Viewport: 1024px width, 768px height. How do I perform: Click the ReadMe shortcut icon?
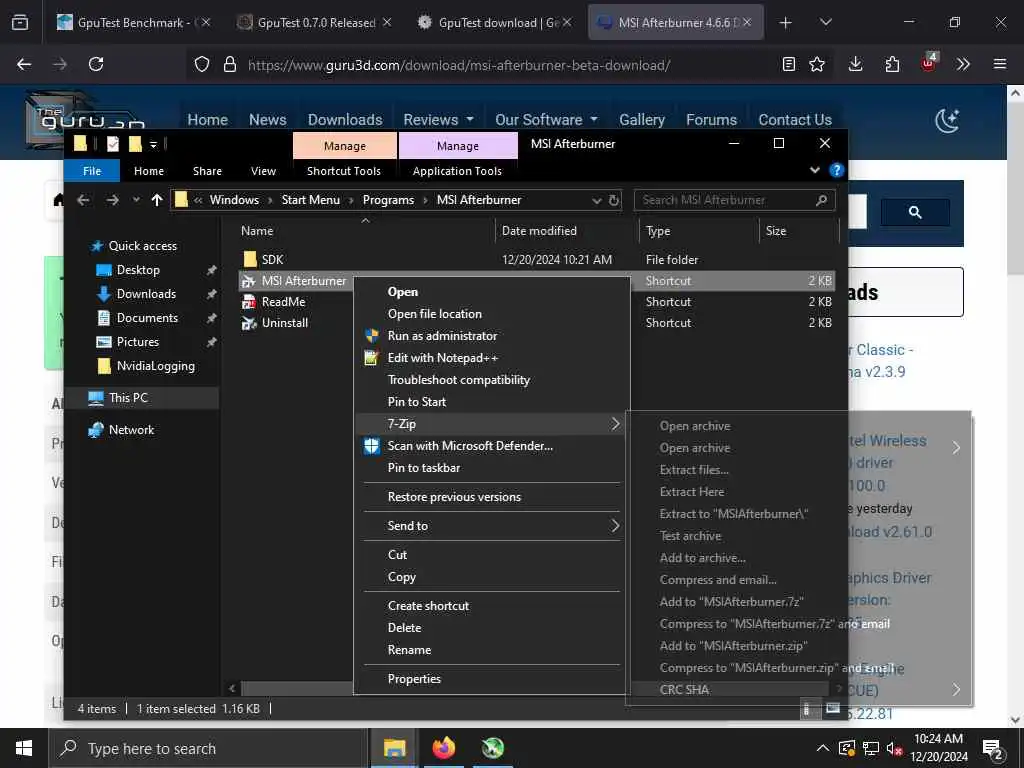(248, 302)
